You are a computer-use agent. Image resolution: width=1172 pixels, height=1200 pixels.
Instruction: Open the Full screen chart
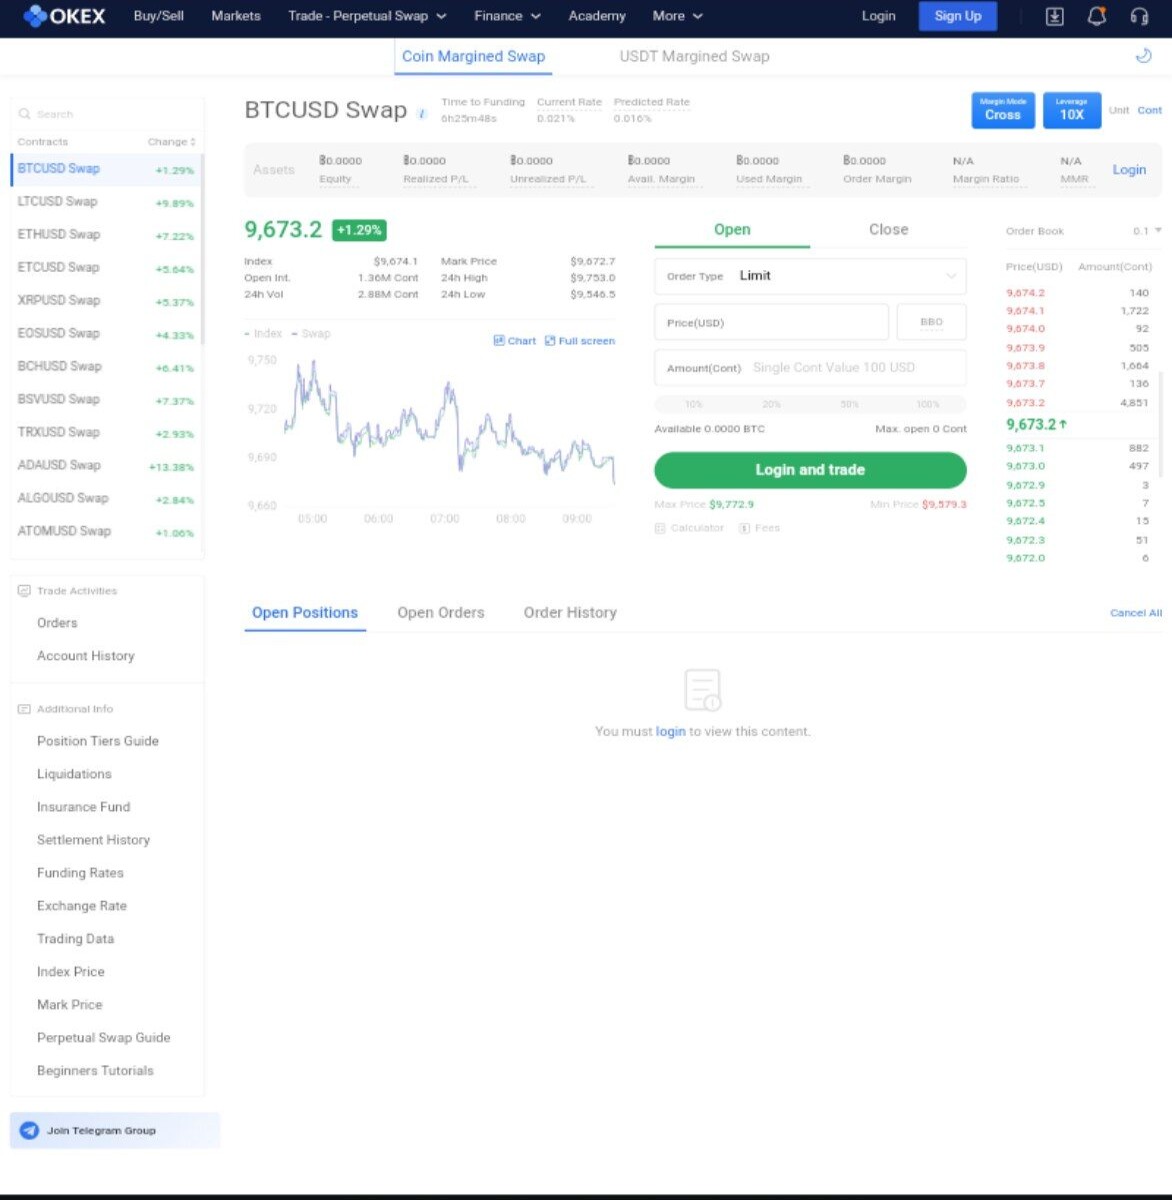pos(580,341)
